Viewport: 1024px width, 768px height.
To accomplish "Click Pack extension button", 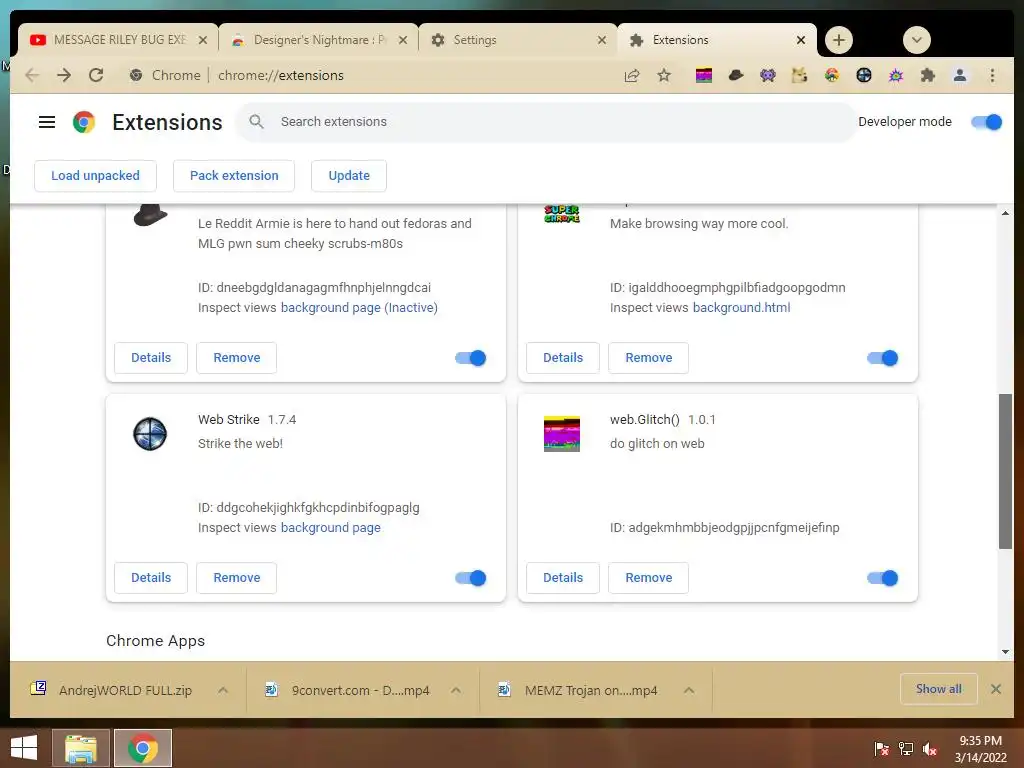I will (234, 176).
